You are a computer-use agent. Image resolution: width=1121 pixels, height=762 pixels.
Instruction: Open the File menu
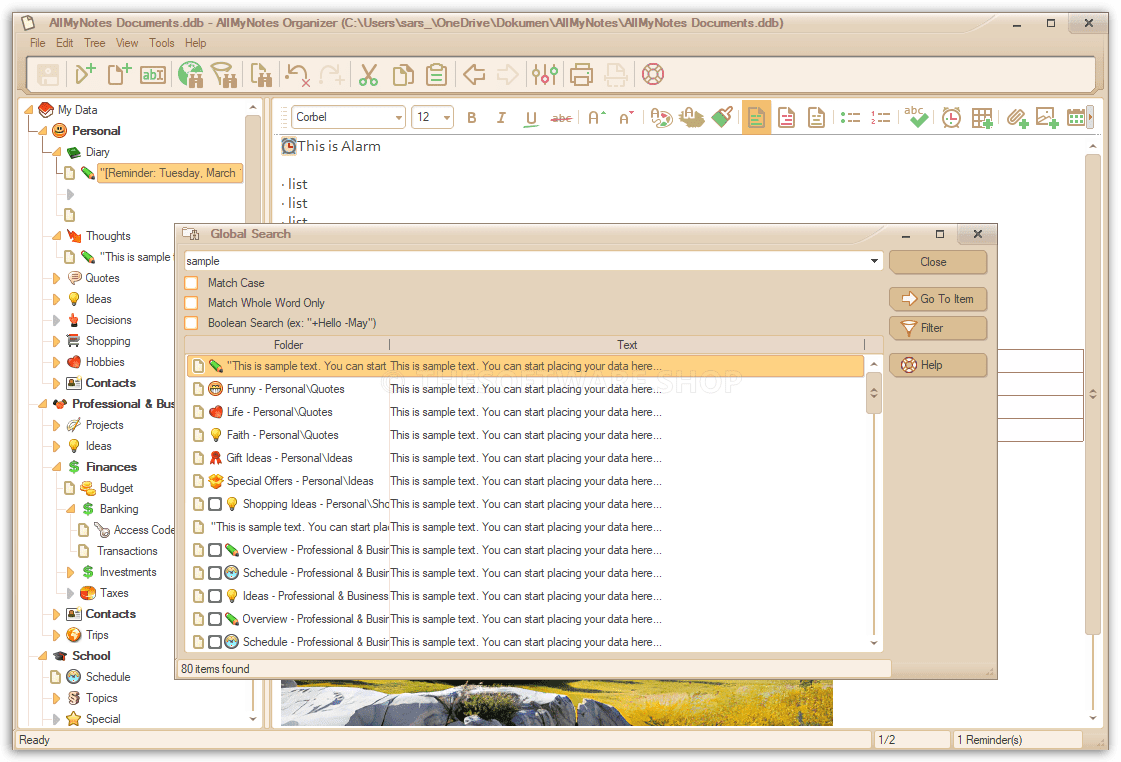tap(38, 43)
